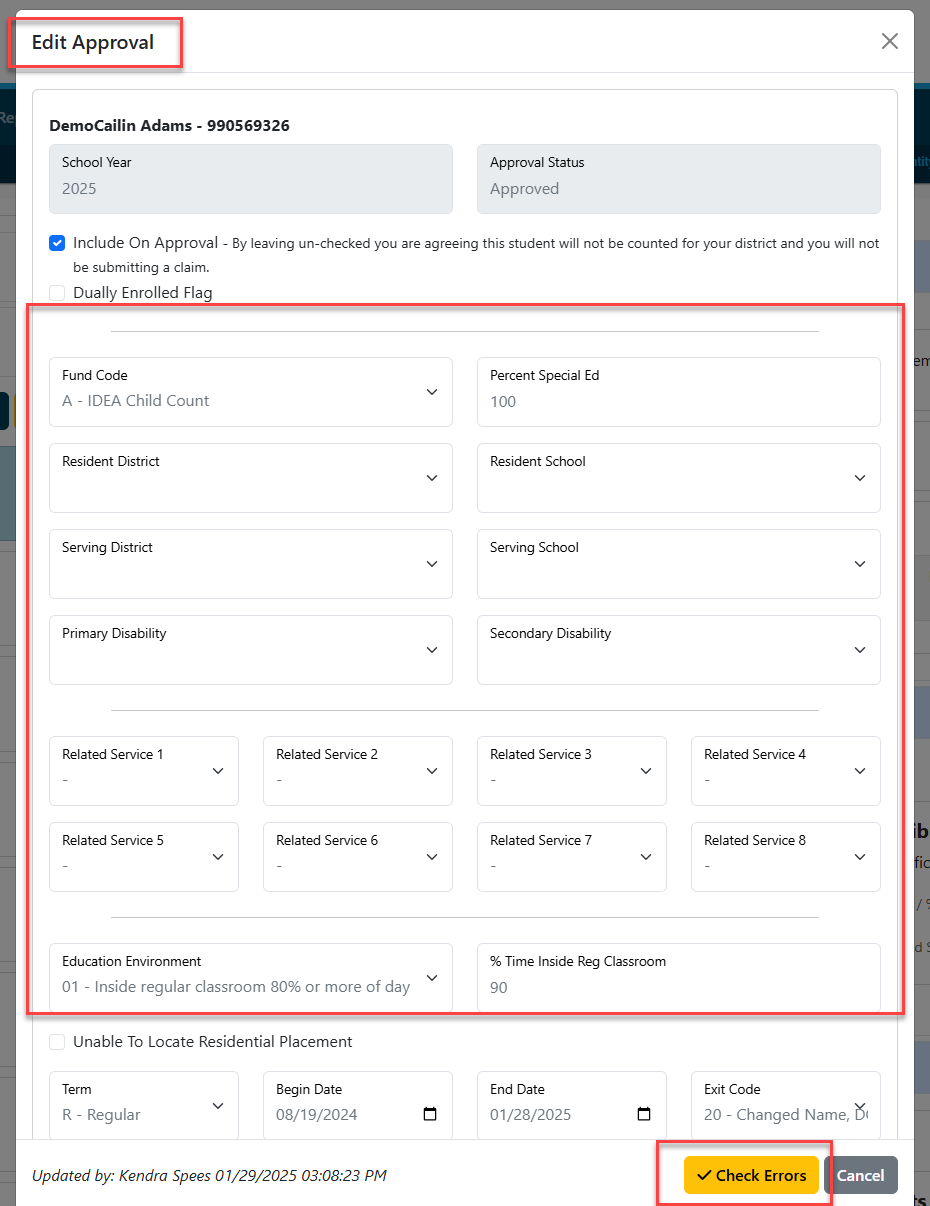The image size is (930, 1206).
Task: Click the % Time Inside Reg Classroom field
Action: pyautogui.click(x=679, y=978)
